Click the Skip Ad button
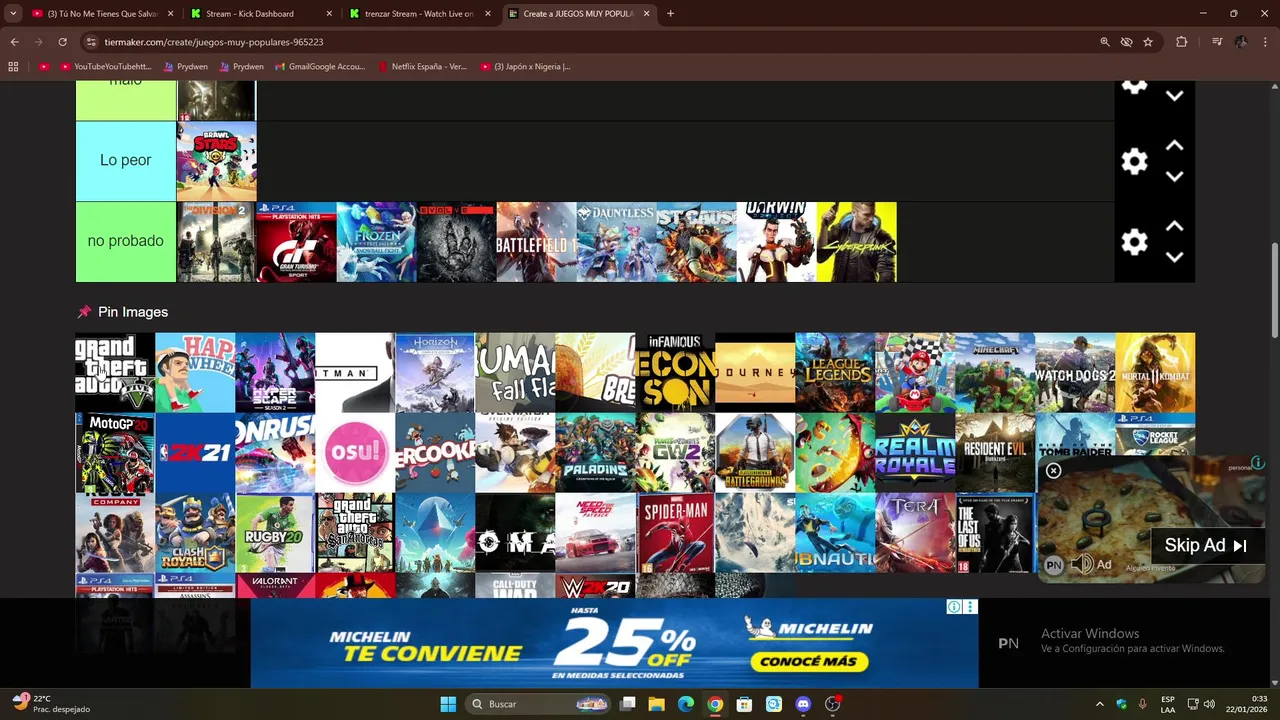This screenshot has width=1280, height=720. coord(1206,545)
